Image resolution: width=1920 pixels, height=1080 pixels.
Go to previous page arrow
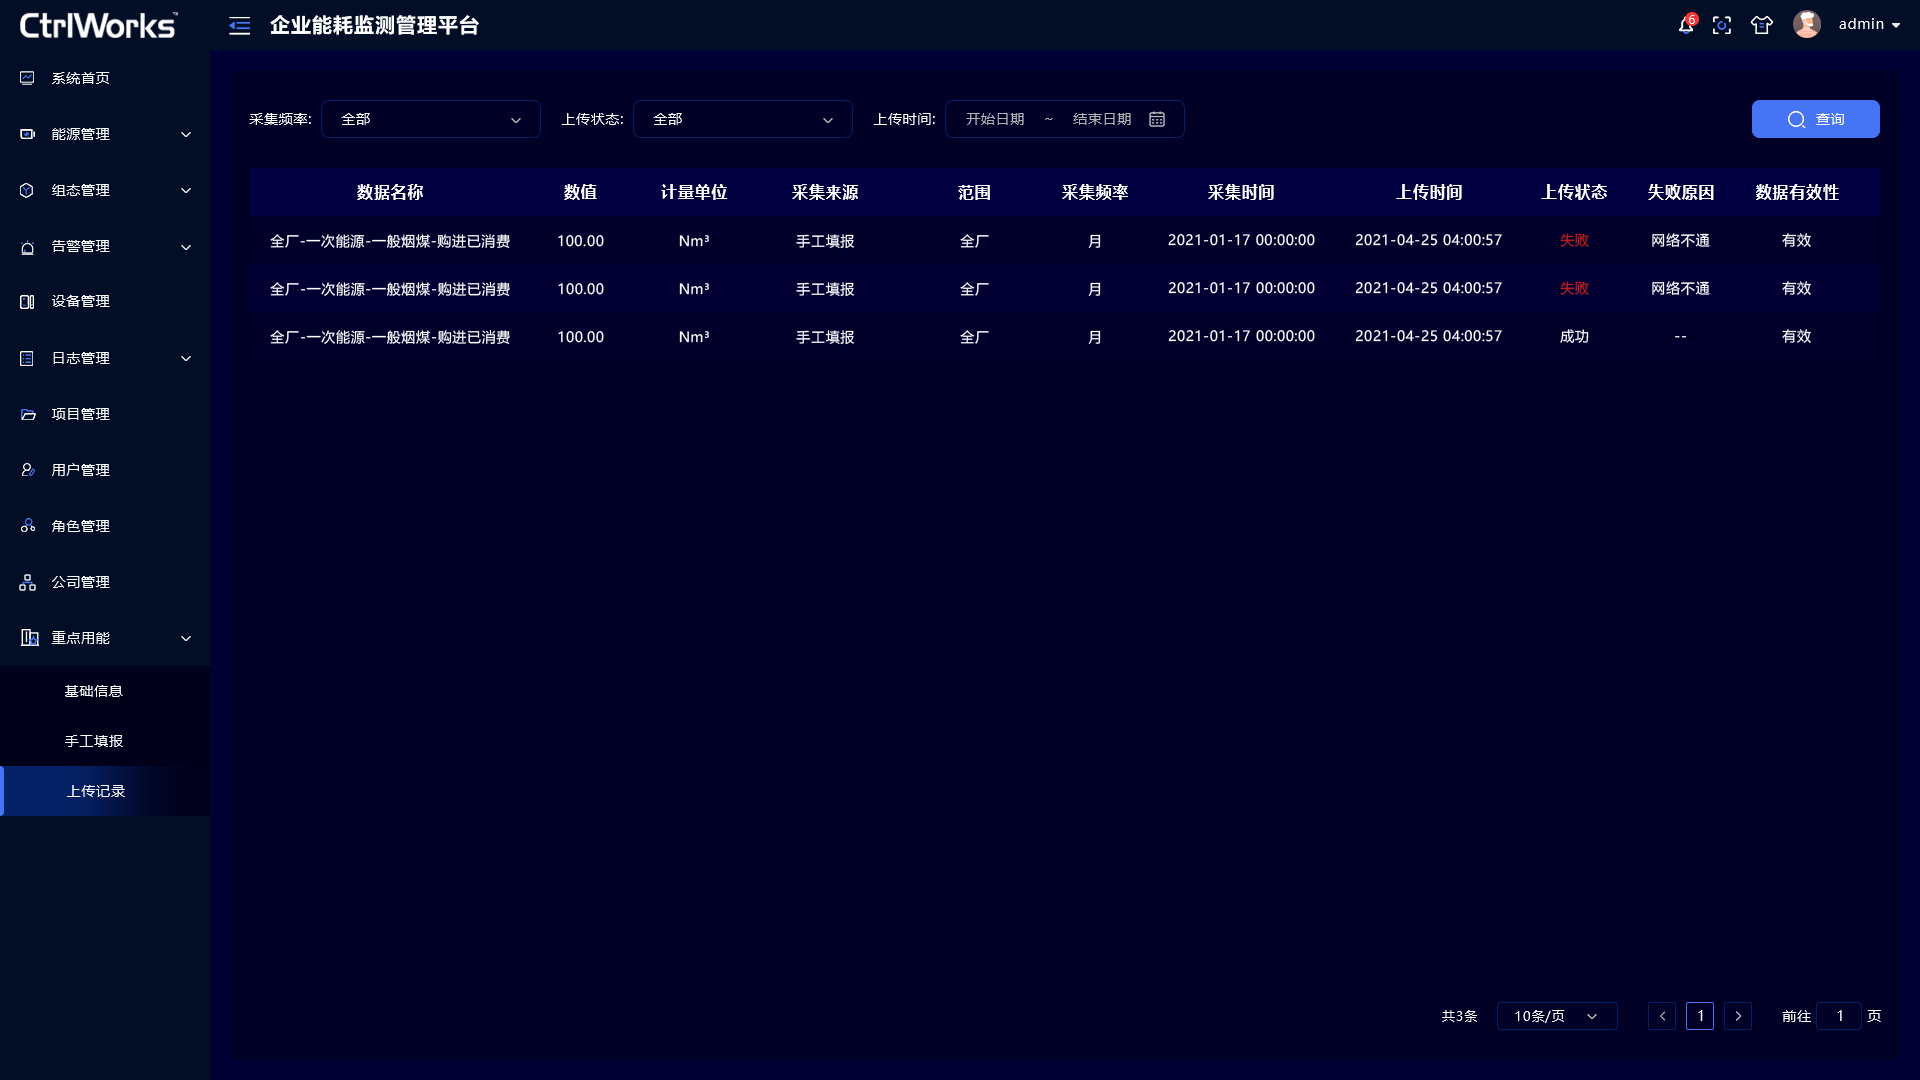[x=1662, y=1016]
